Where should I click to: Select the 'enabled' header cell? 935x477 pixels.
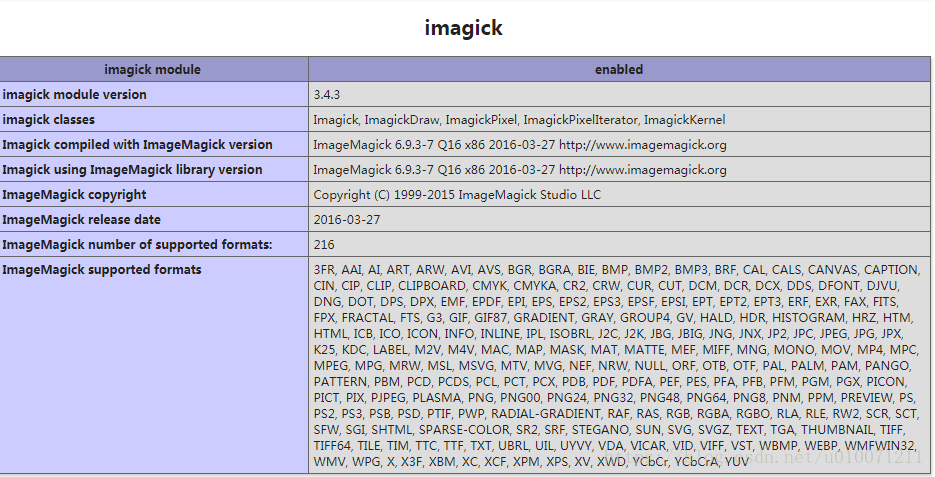[x=619, y=69]
